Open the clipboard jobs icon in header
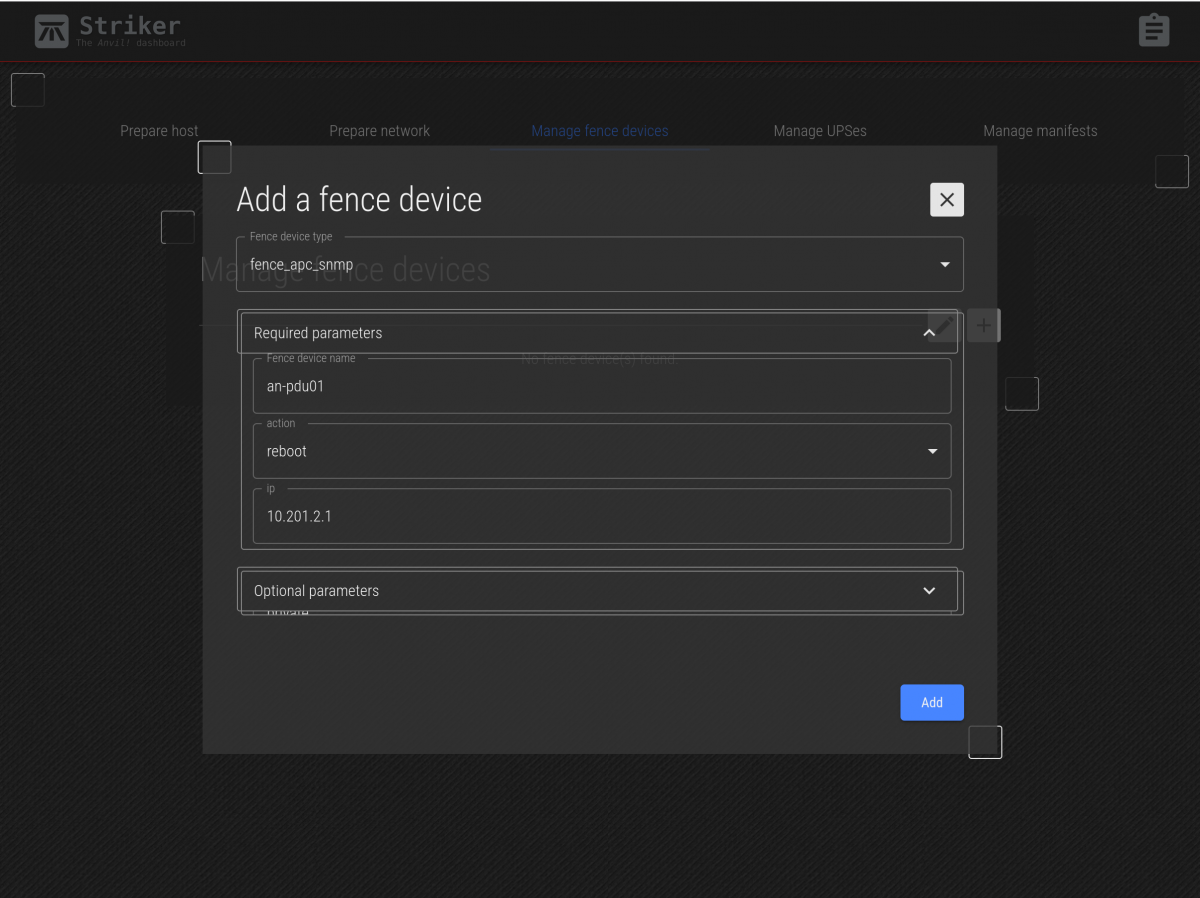 (x=1153, y=30)
